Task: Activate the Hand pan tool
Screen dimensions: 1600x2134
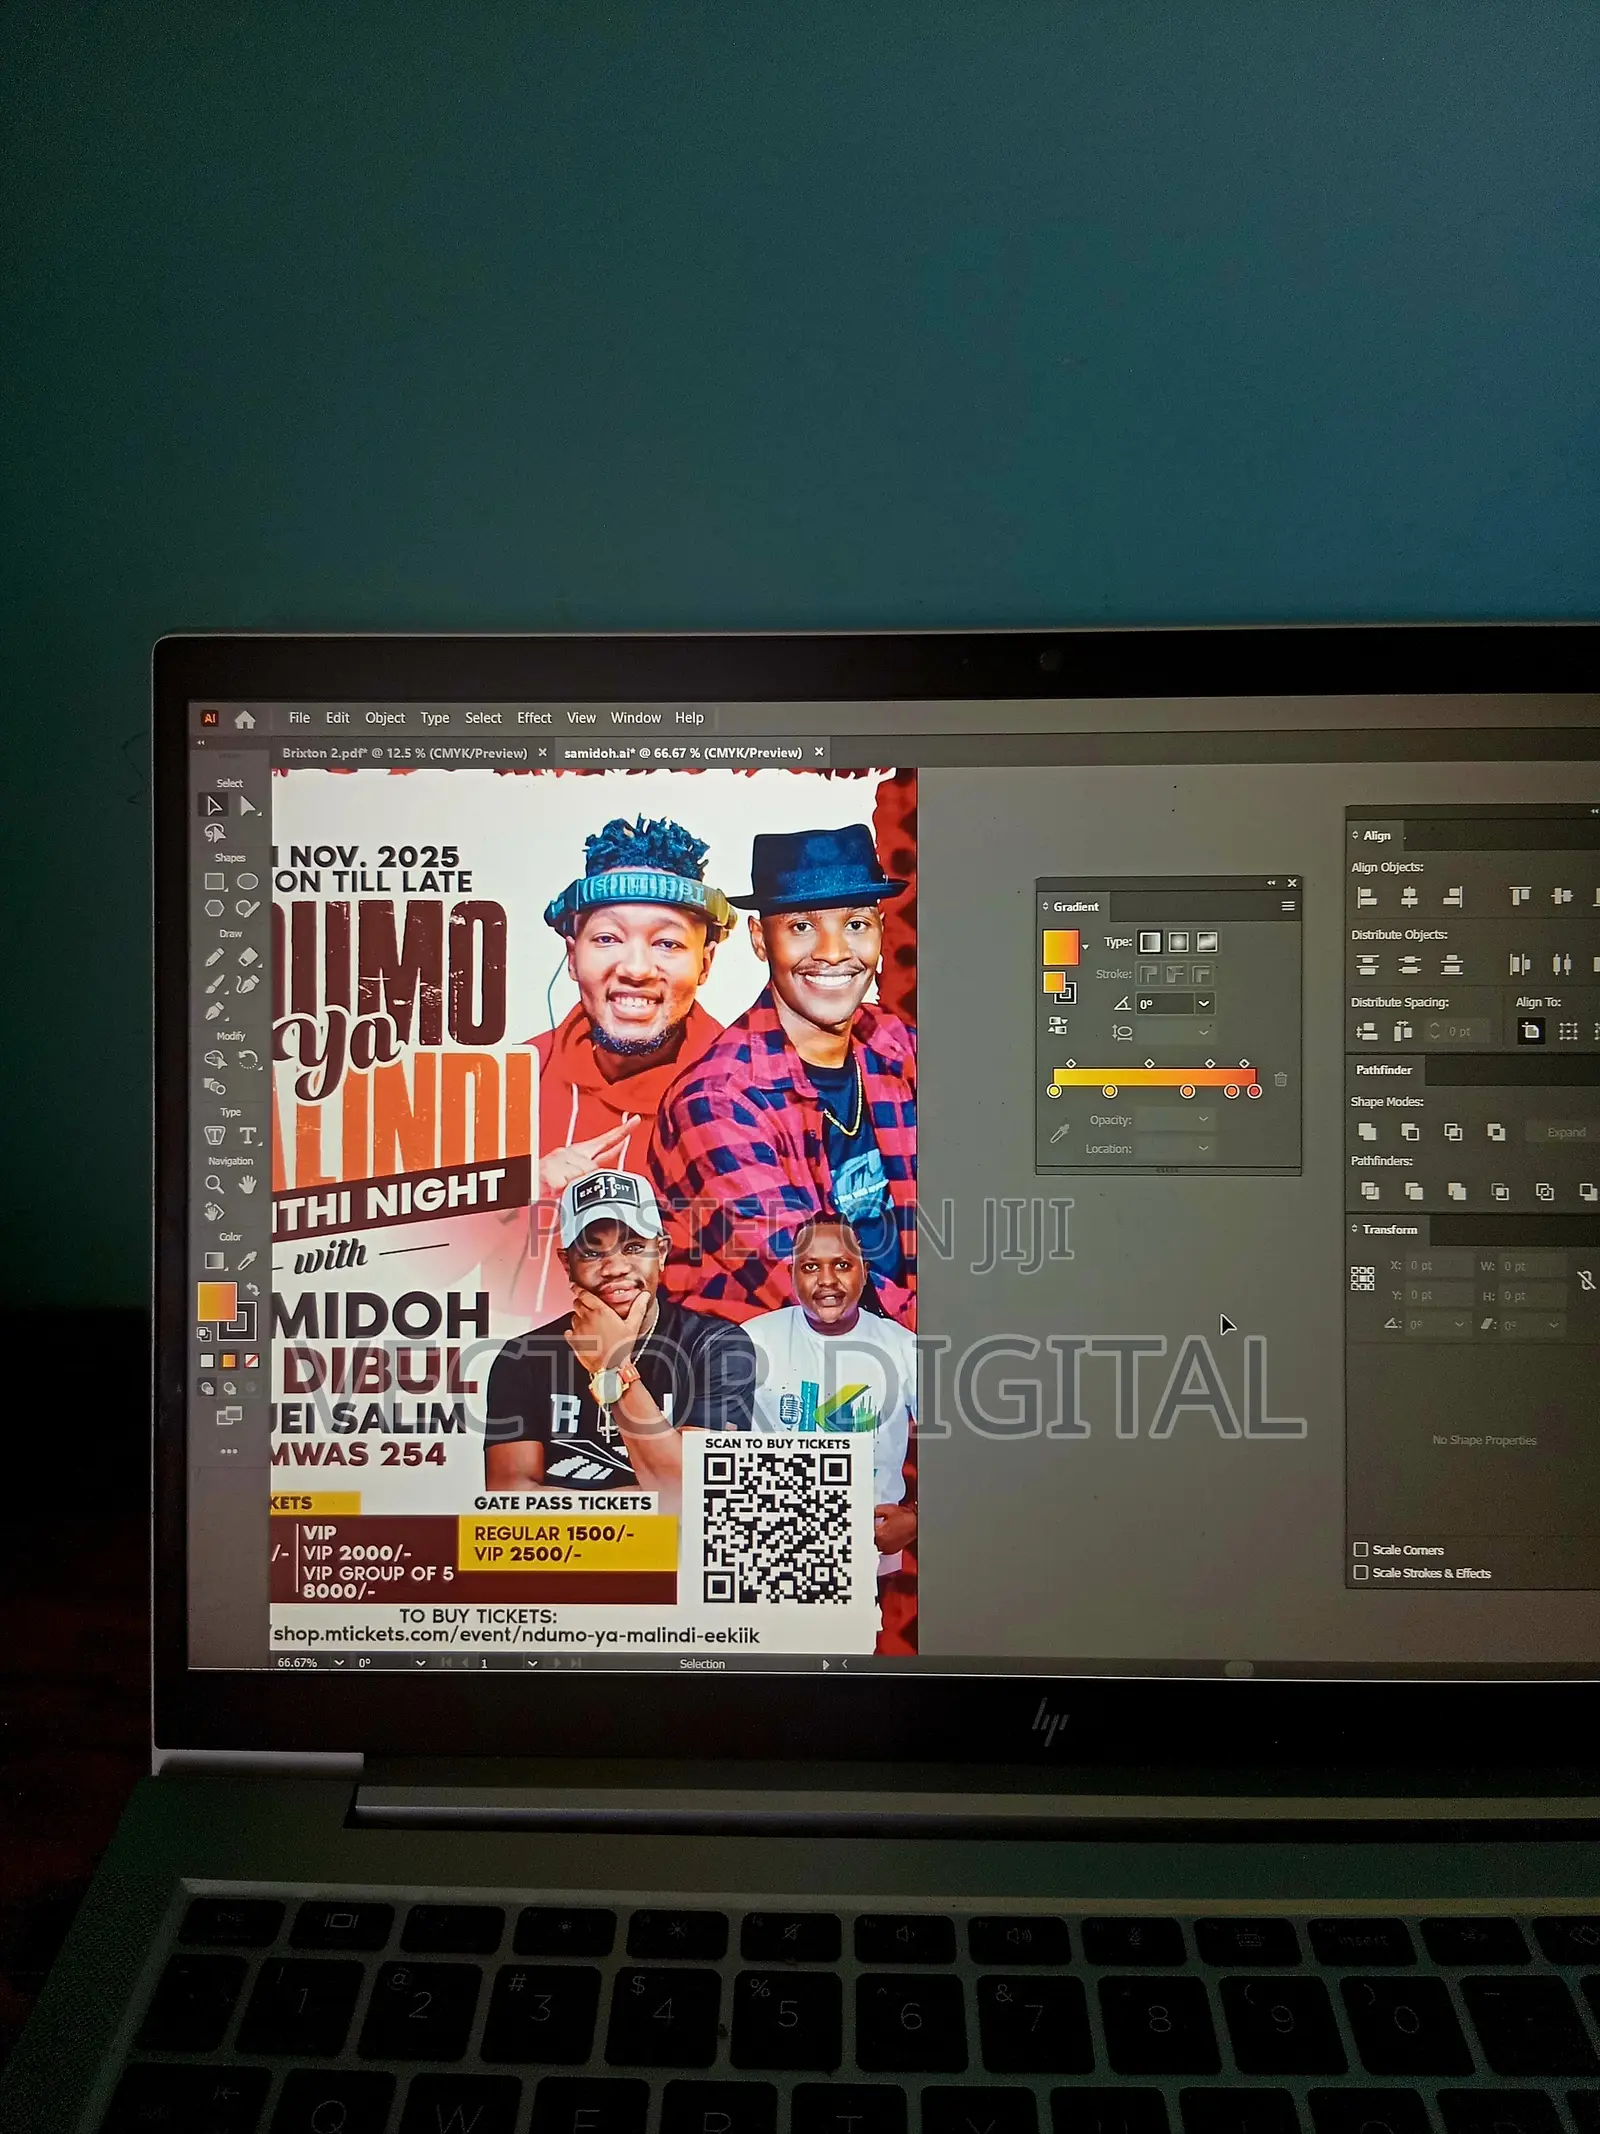Action: pyautogui.click(x=248, y=1185)
